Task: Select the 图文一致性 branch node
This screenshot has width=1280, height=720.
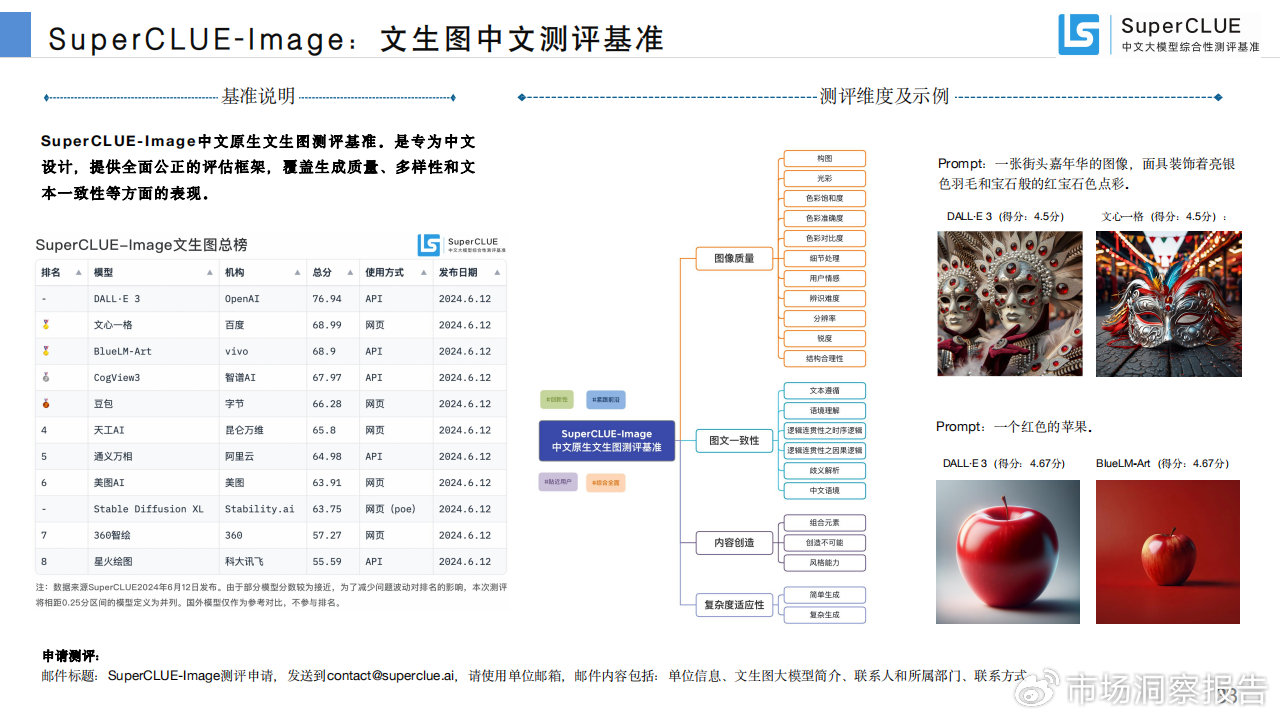Action: [x=735, y=440]
